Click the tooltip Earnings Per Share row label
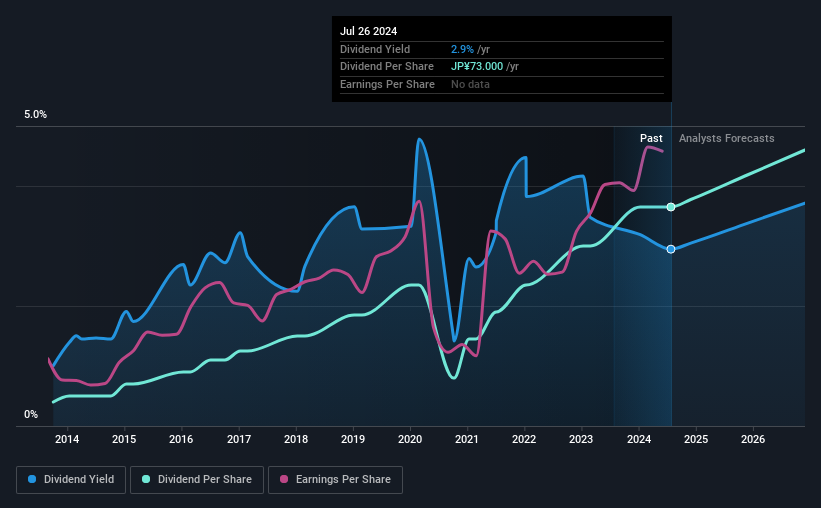Image resolution: width=821 pixels, height=508 pixels. (x=387, y=84)
